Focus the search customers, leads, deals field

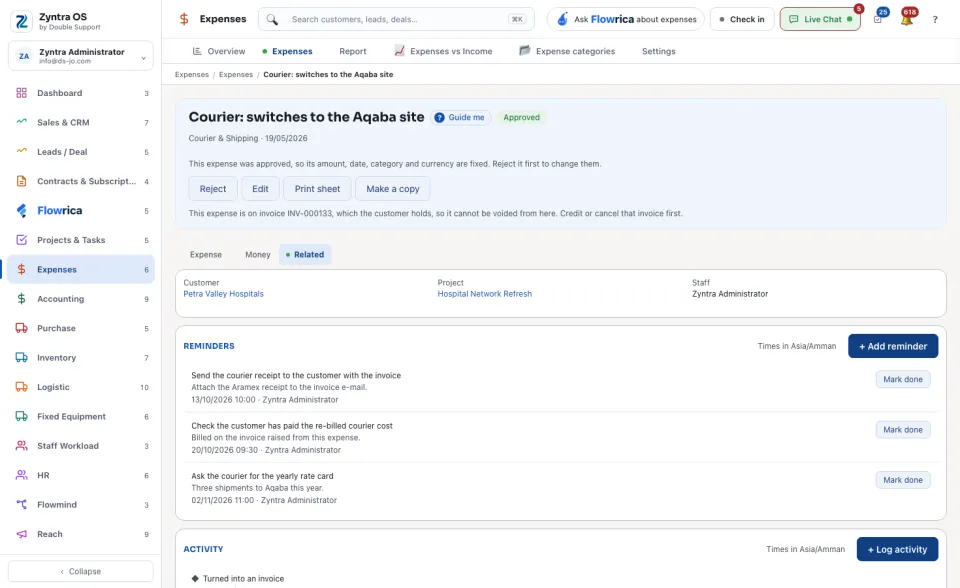[396, 20]
